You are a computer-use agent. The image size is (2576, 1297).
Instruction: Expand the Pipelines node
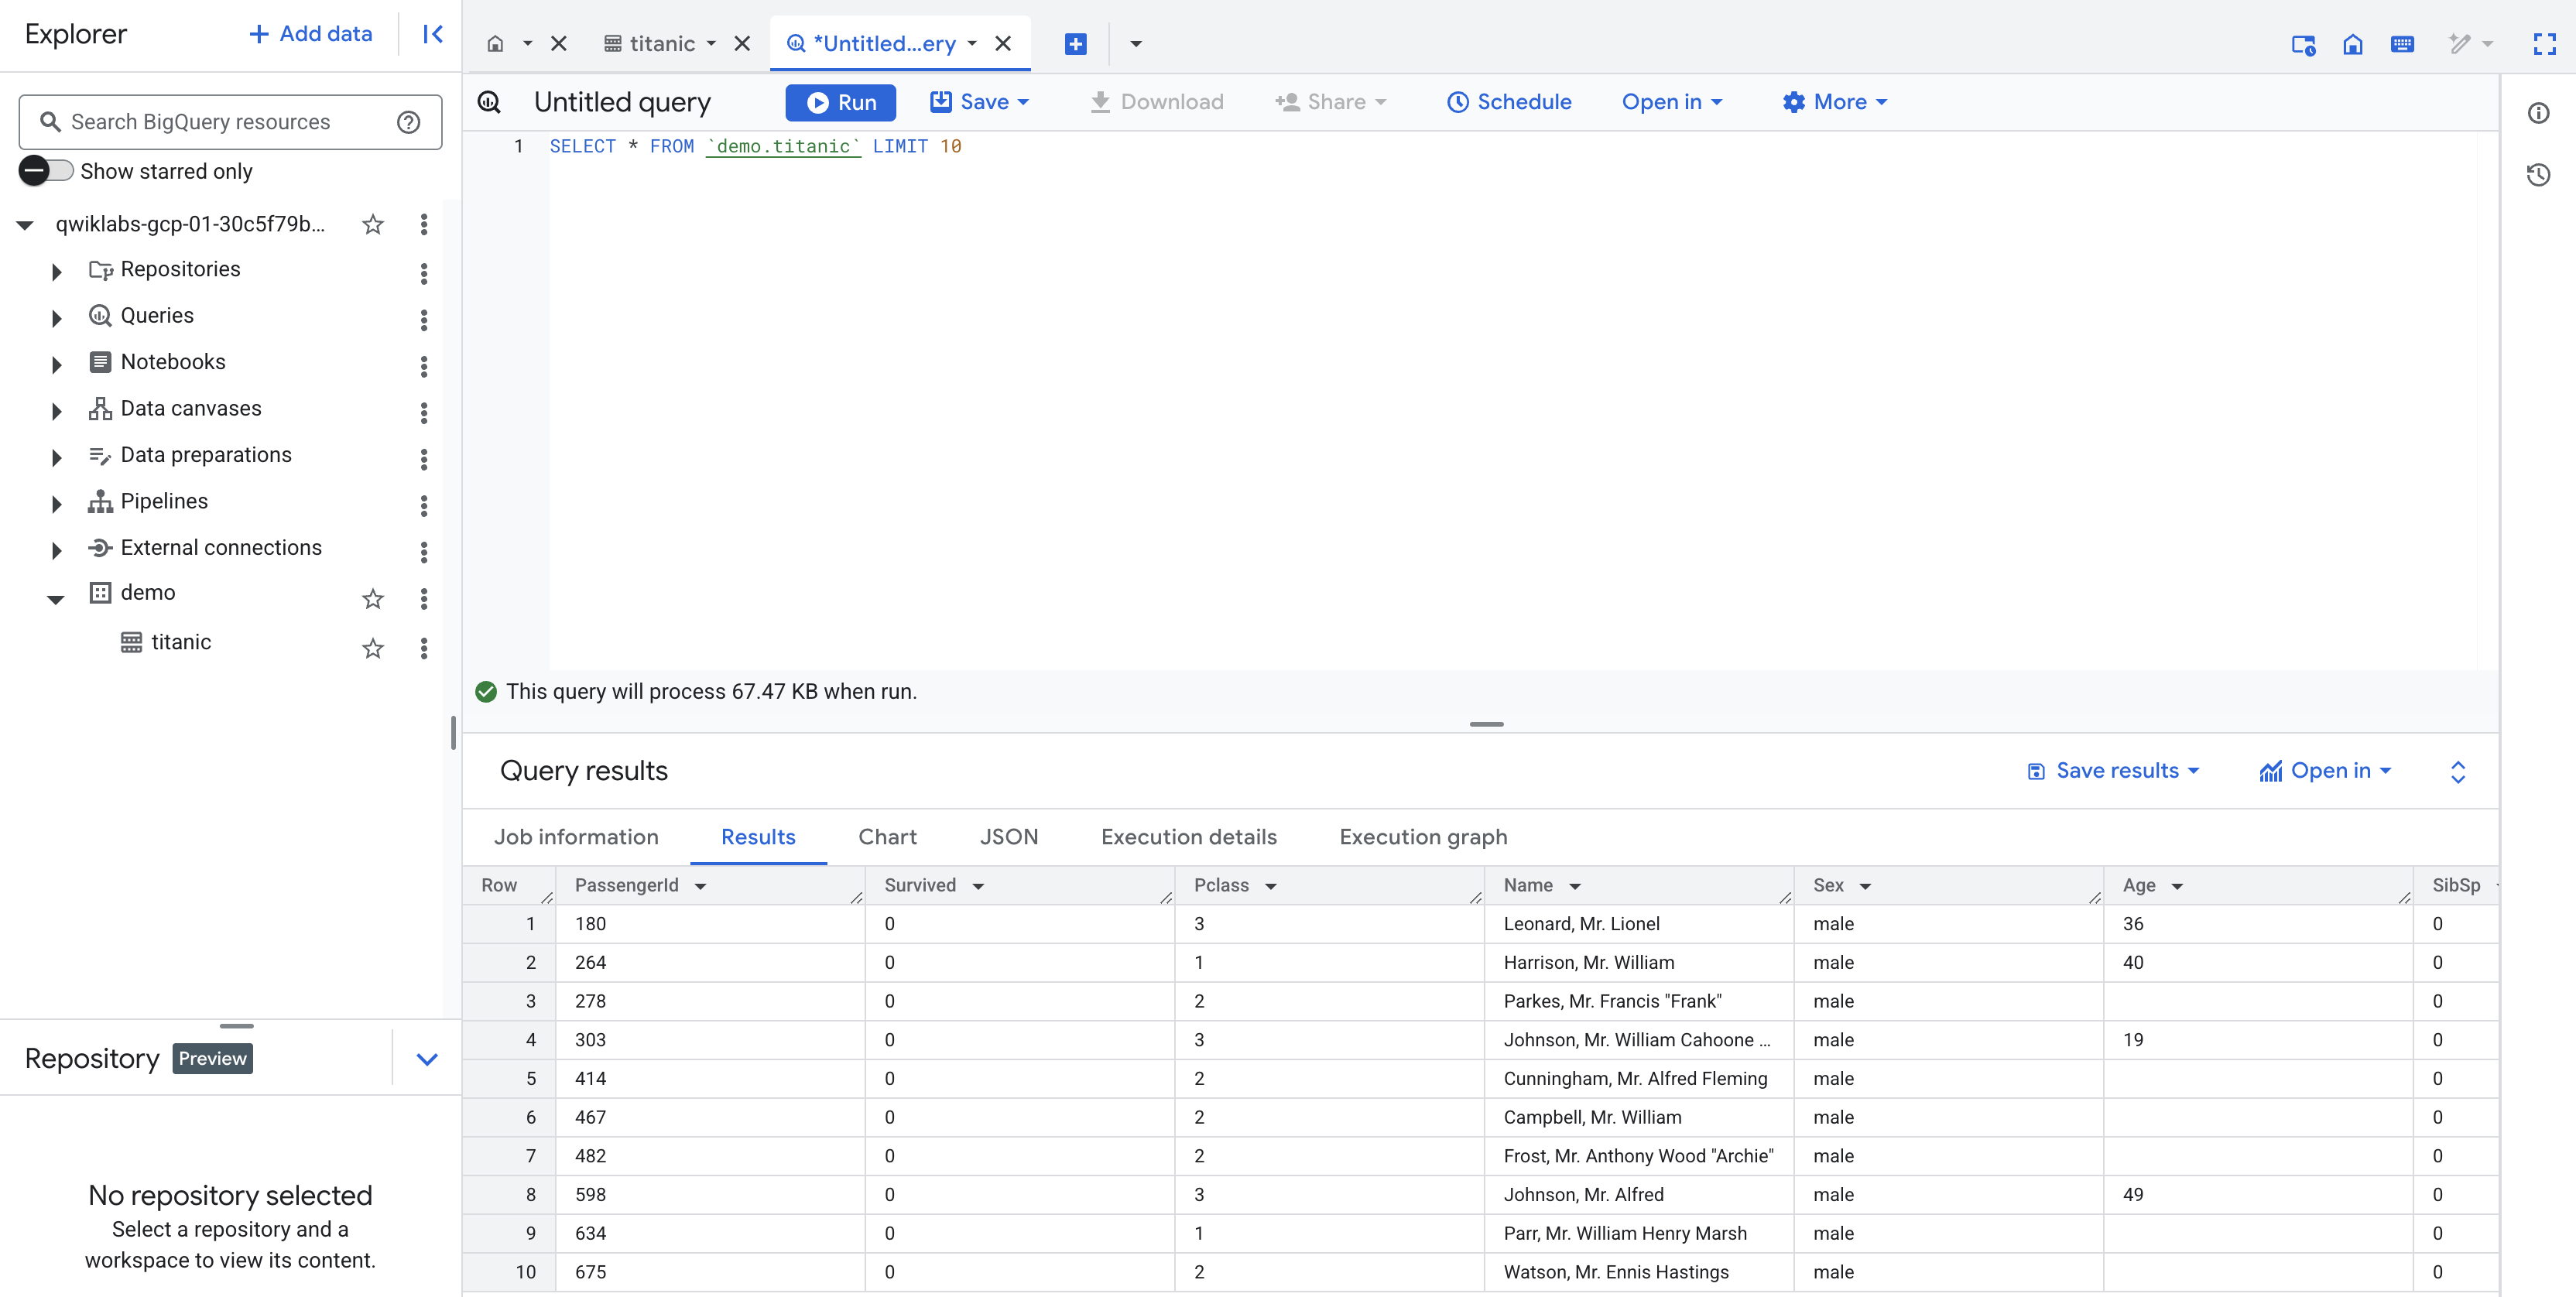57,503
